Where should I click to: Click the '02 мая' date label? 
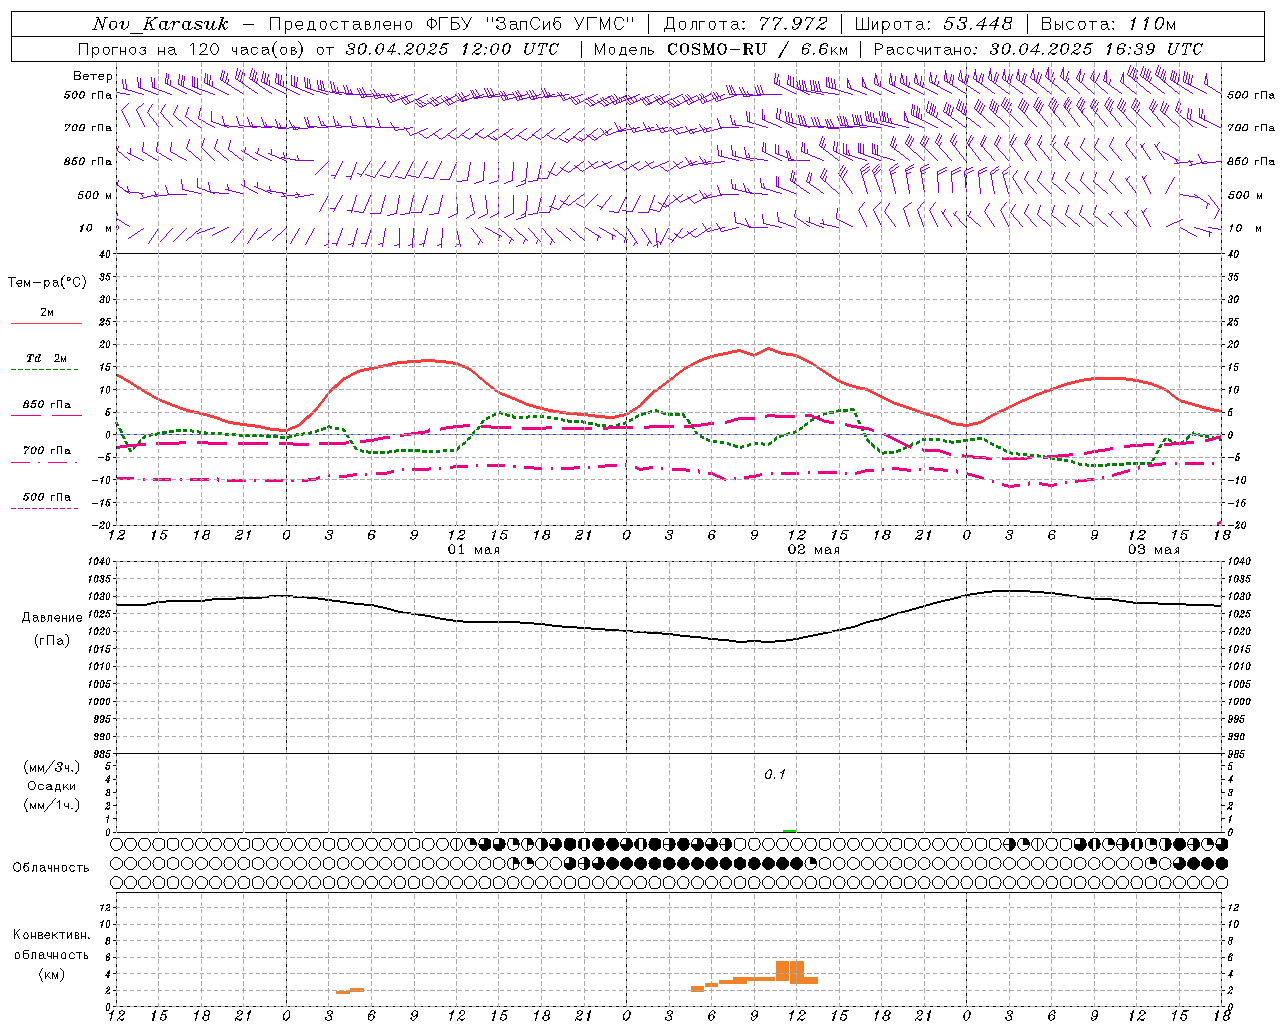point(814,550)
